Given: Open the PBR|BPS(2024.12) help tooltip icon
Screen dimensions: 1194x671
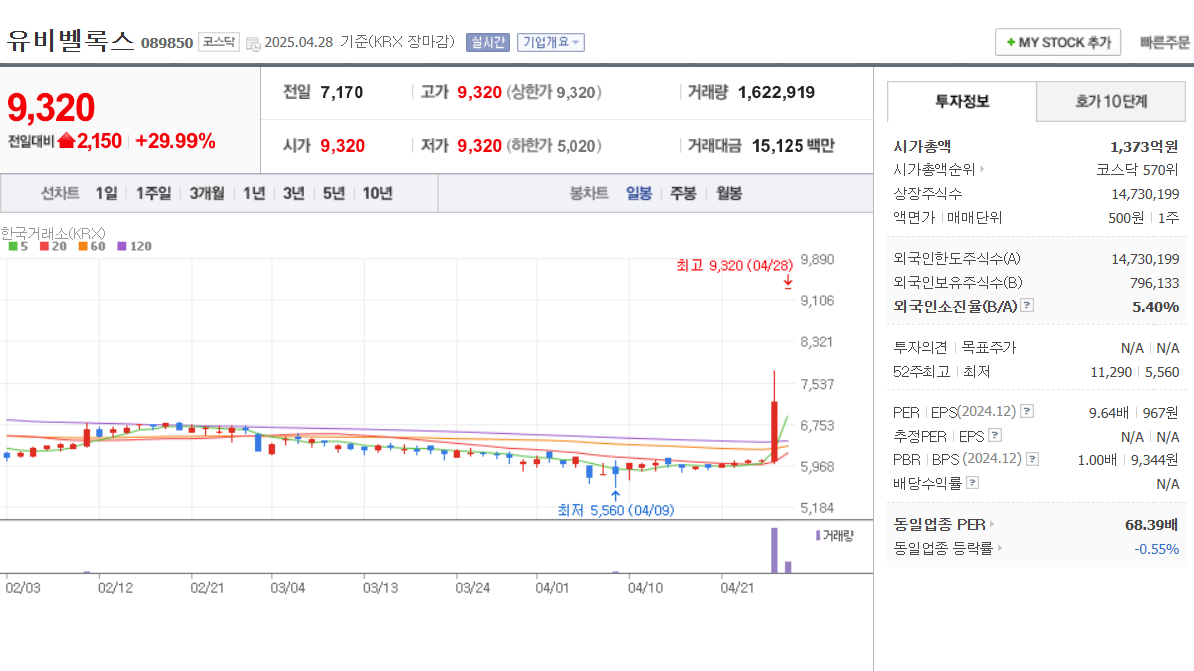Looking at the screenshot, I should click(x=1033, y=456).
